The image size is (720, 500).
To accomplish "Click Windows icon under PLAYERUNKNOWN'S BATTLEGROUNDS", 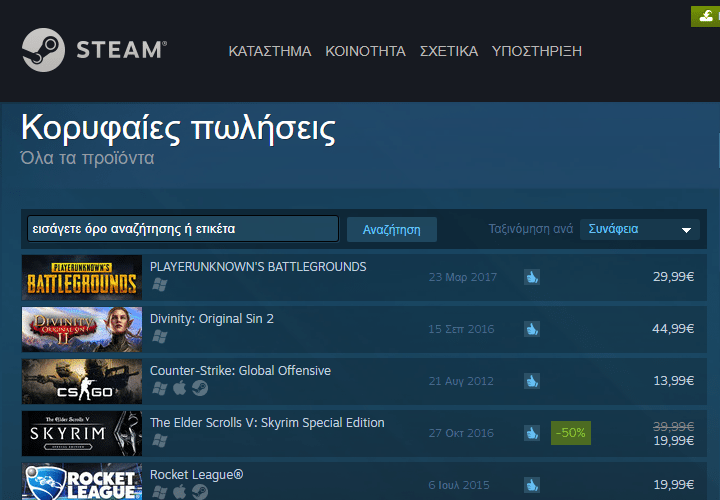I will click(x=159, y=285).
